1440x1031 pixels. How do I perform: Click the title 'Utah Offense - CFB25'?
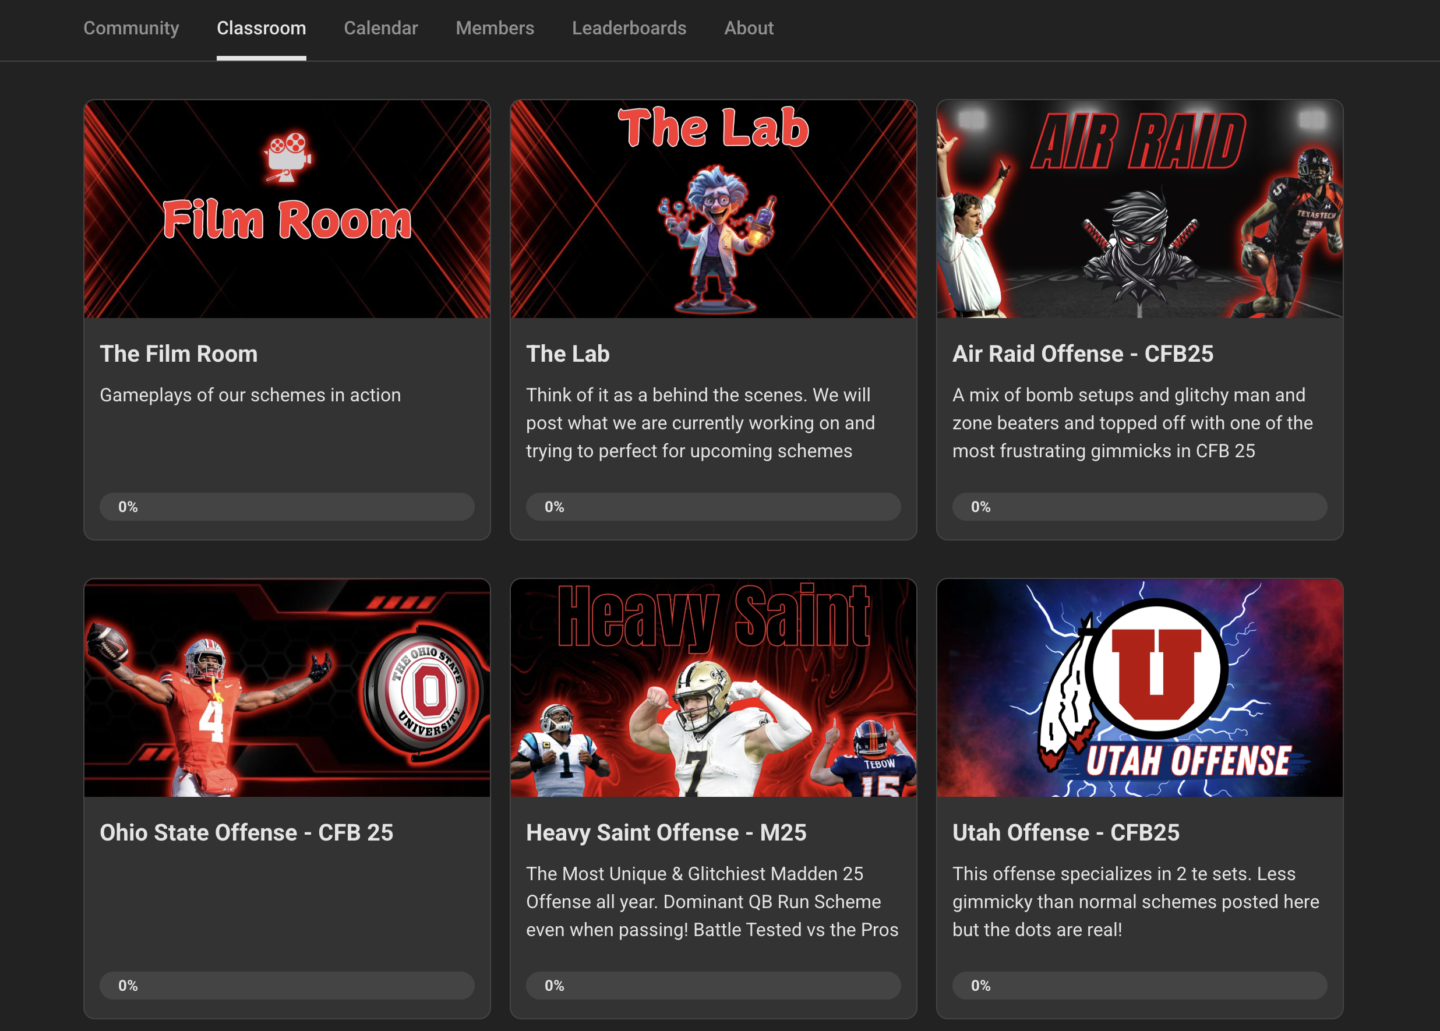coord(1066,833)
